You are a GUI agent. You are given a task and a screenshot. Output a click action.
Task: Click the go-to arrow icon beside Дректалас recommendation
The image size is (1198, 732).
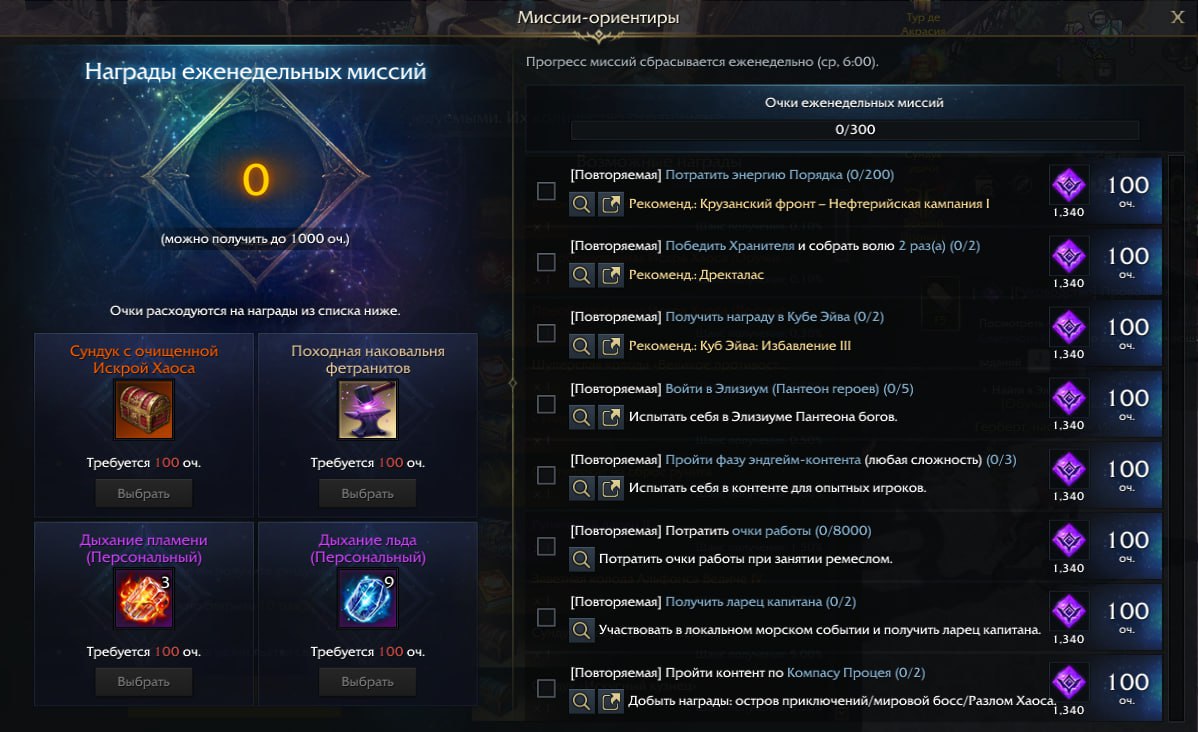pyautogui.click(x=610, y=275)
